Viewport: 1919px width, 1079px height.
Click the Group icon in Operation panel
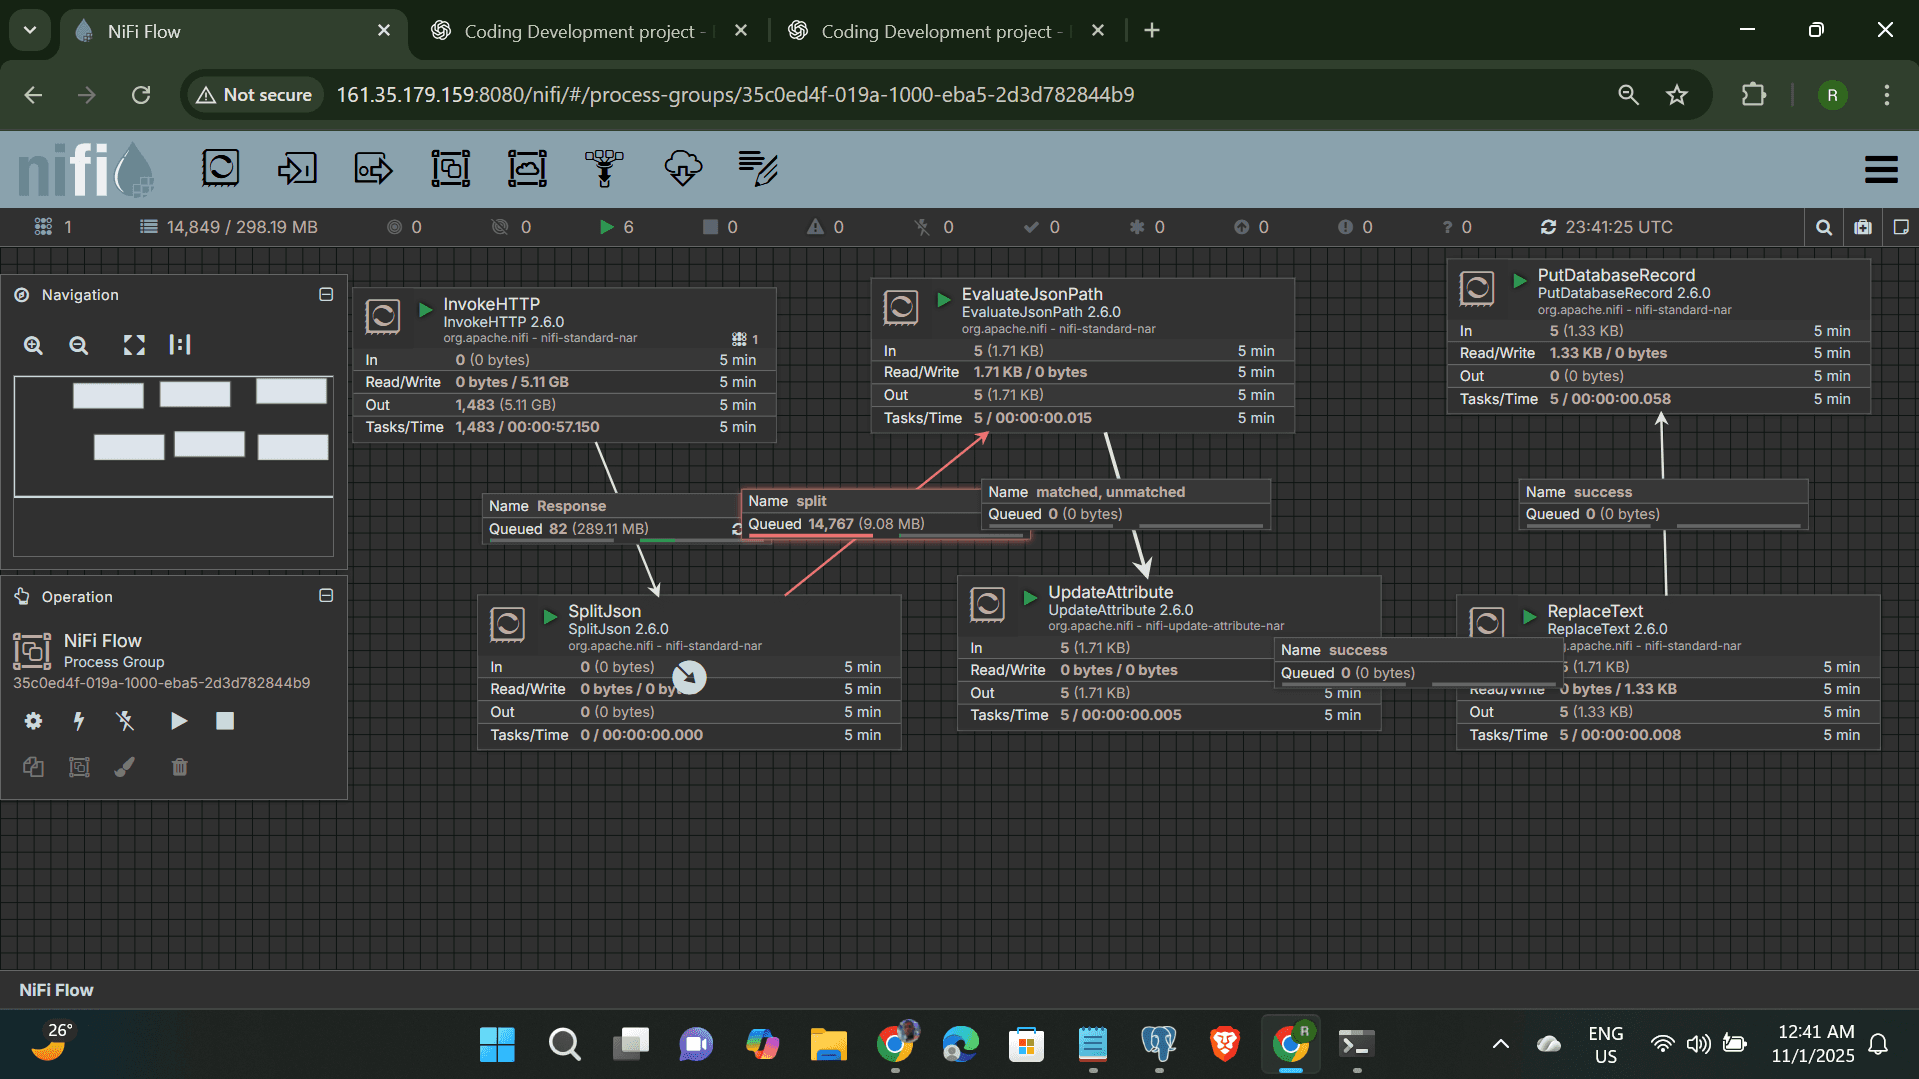coord(79,767)
